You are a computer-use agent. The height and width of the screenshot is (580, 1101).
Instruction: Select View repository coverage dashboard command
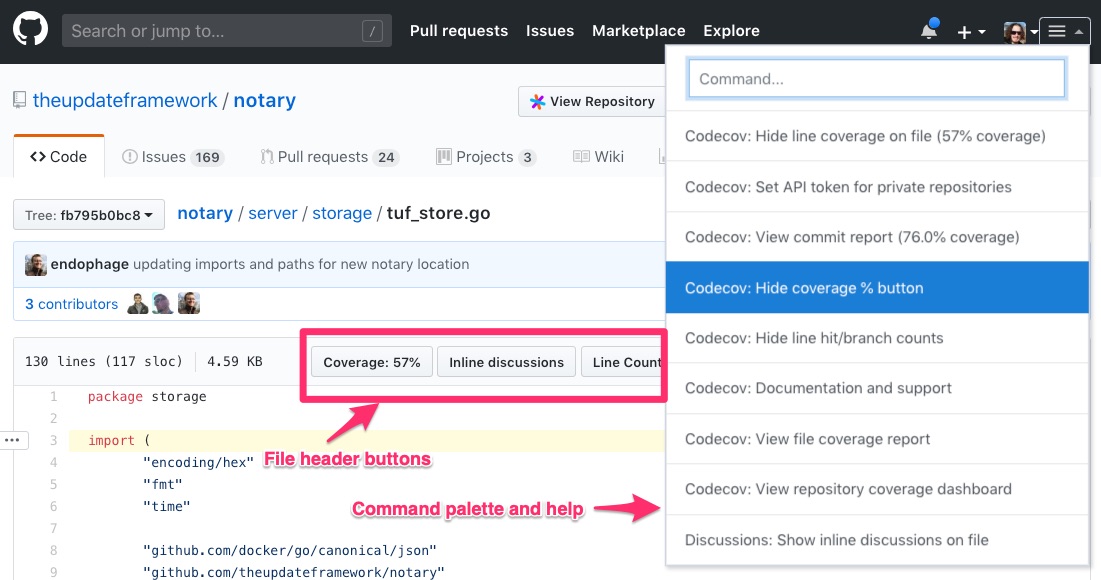[877, 489]
